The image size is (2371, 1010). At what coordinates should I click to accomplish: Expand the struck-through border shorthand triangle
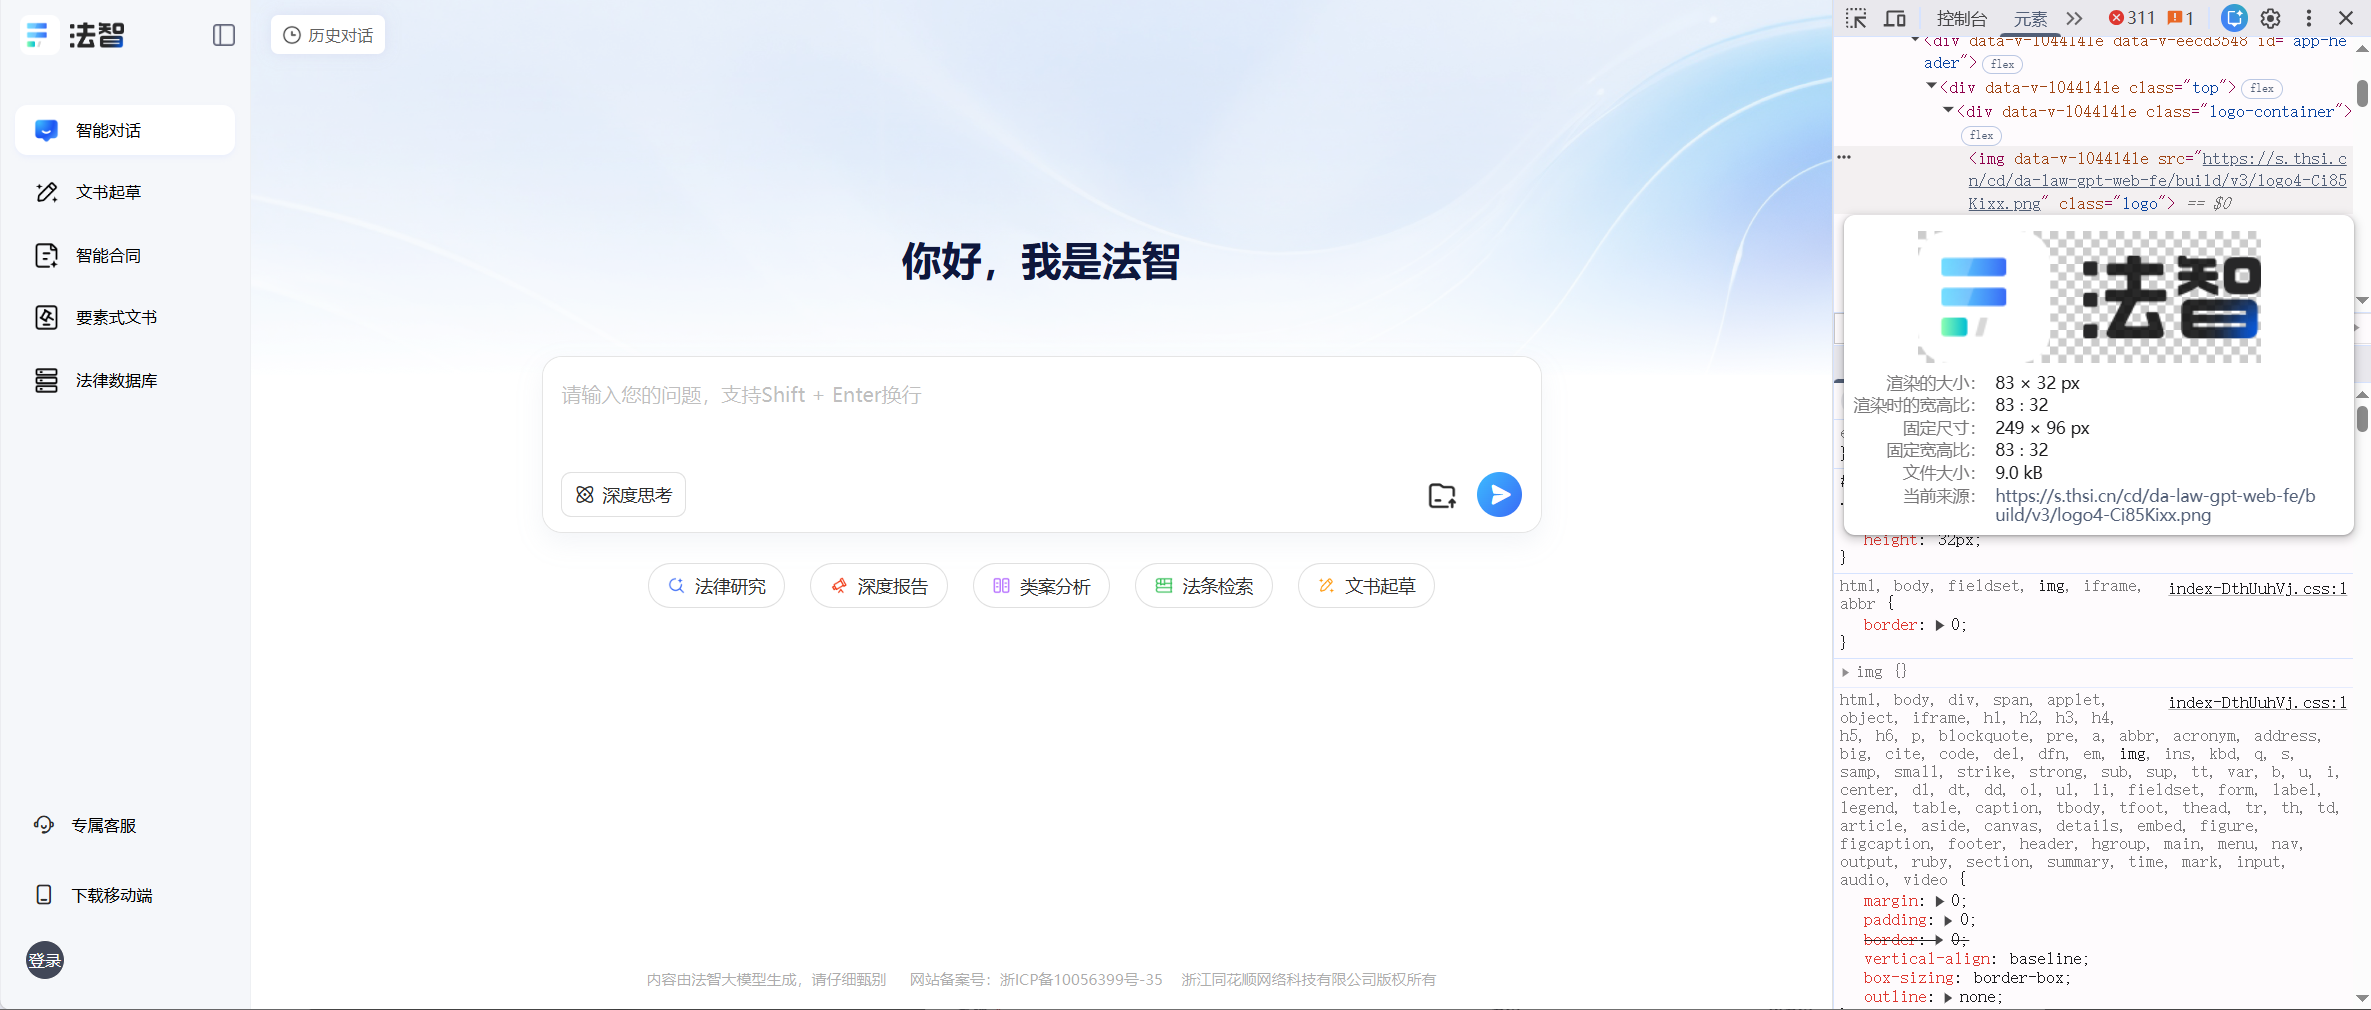click(1940, 940)
